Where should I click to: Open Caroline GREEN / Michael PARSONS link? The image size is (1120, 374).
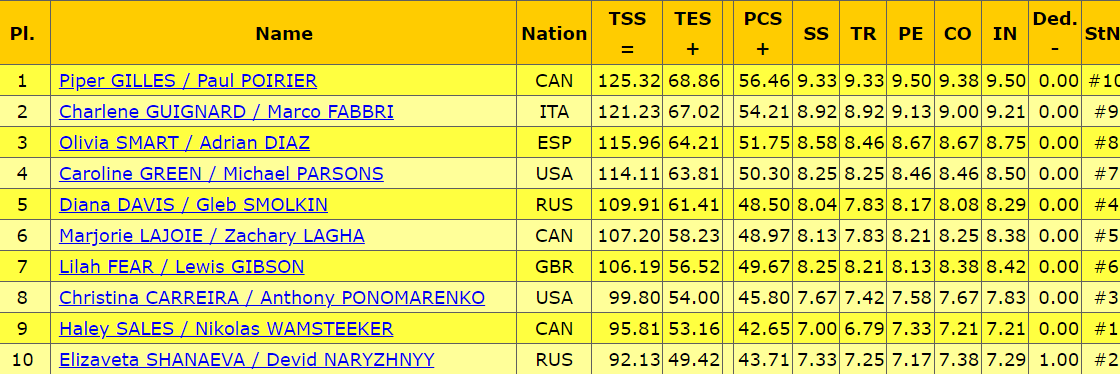point(221,174)
